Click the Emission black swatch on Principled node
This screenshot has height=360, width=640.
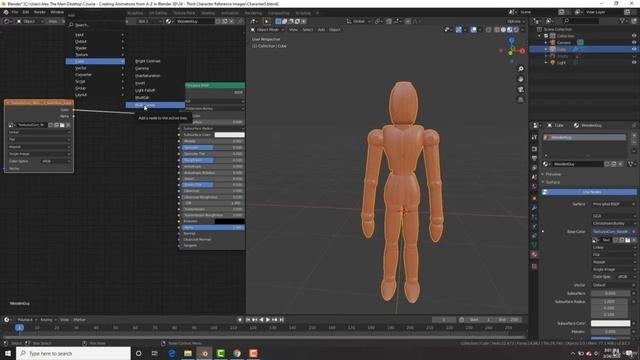[229, 221]
